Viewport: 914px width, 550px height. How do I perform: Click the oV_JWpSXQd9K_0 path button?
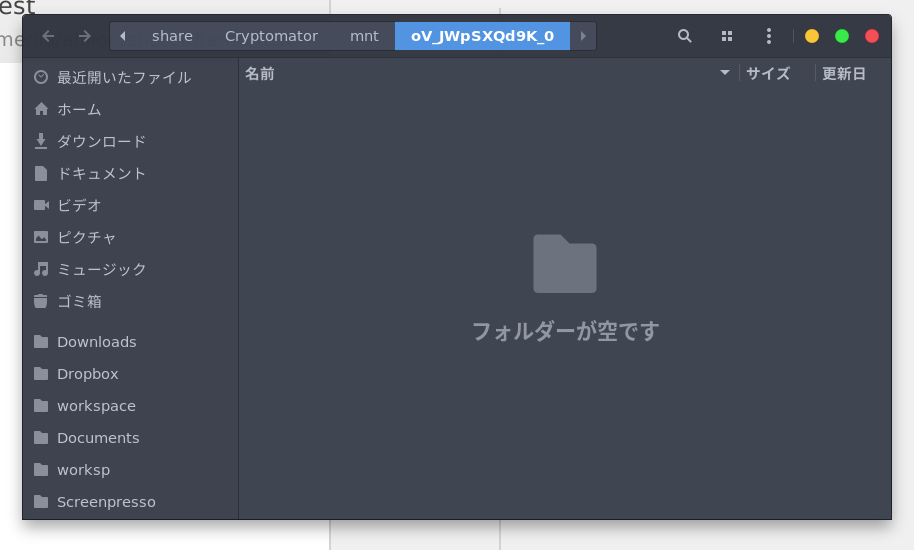point(482,36)
